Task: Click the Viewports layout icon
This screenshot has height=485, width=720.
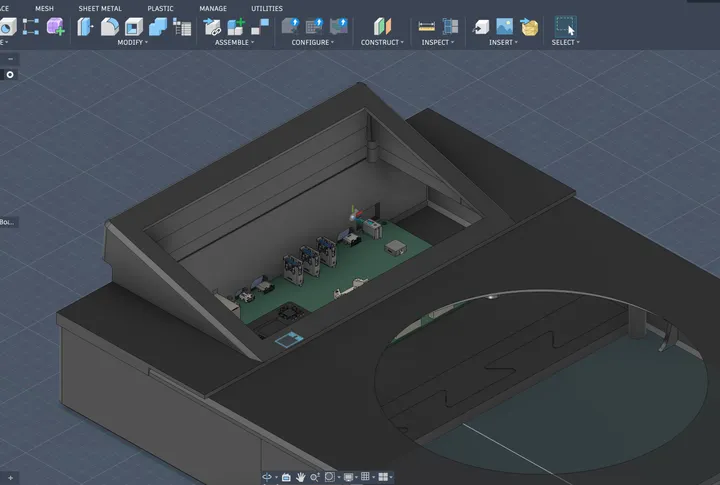Action: [x=383, y=477]
